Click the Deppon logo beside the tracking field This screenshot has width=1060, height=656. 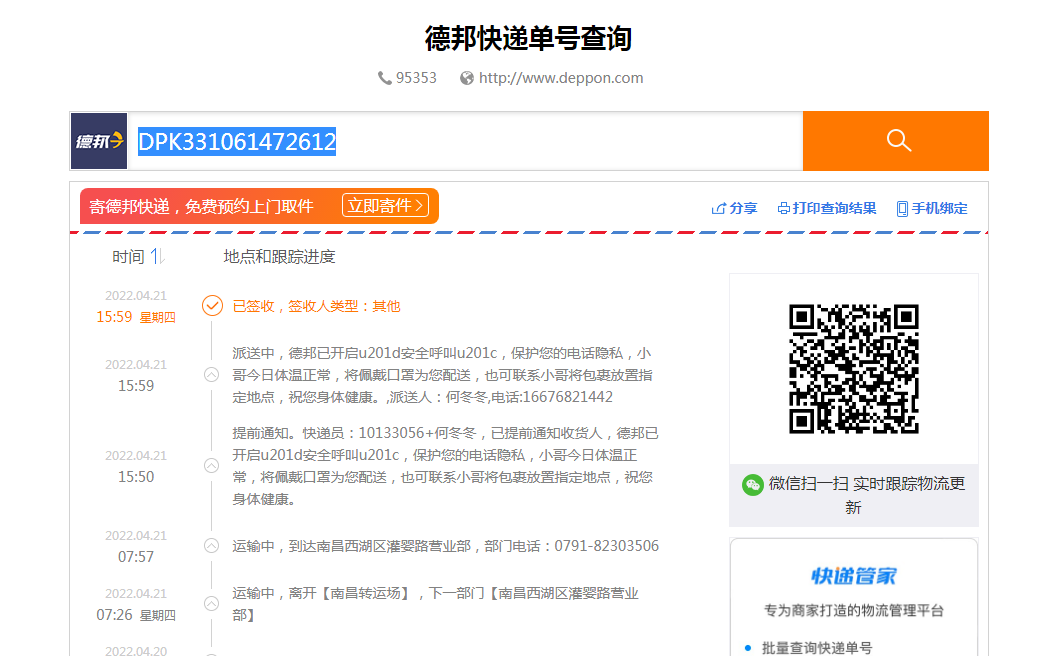(99, 141)
